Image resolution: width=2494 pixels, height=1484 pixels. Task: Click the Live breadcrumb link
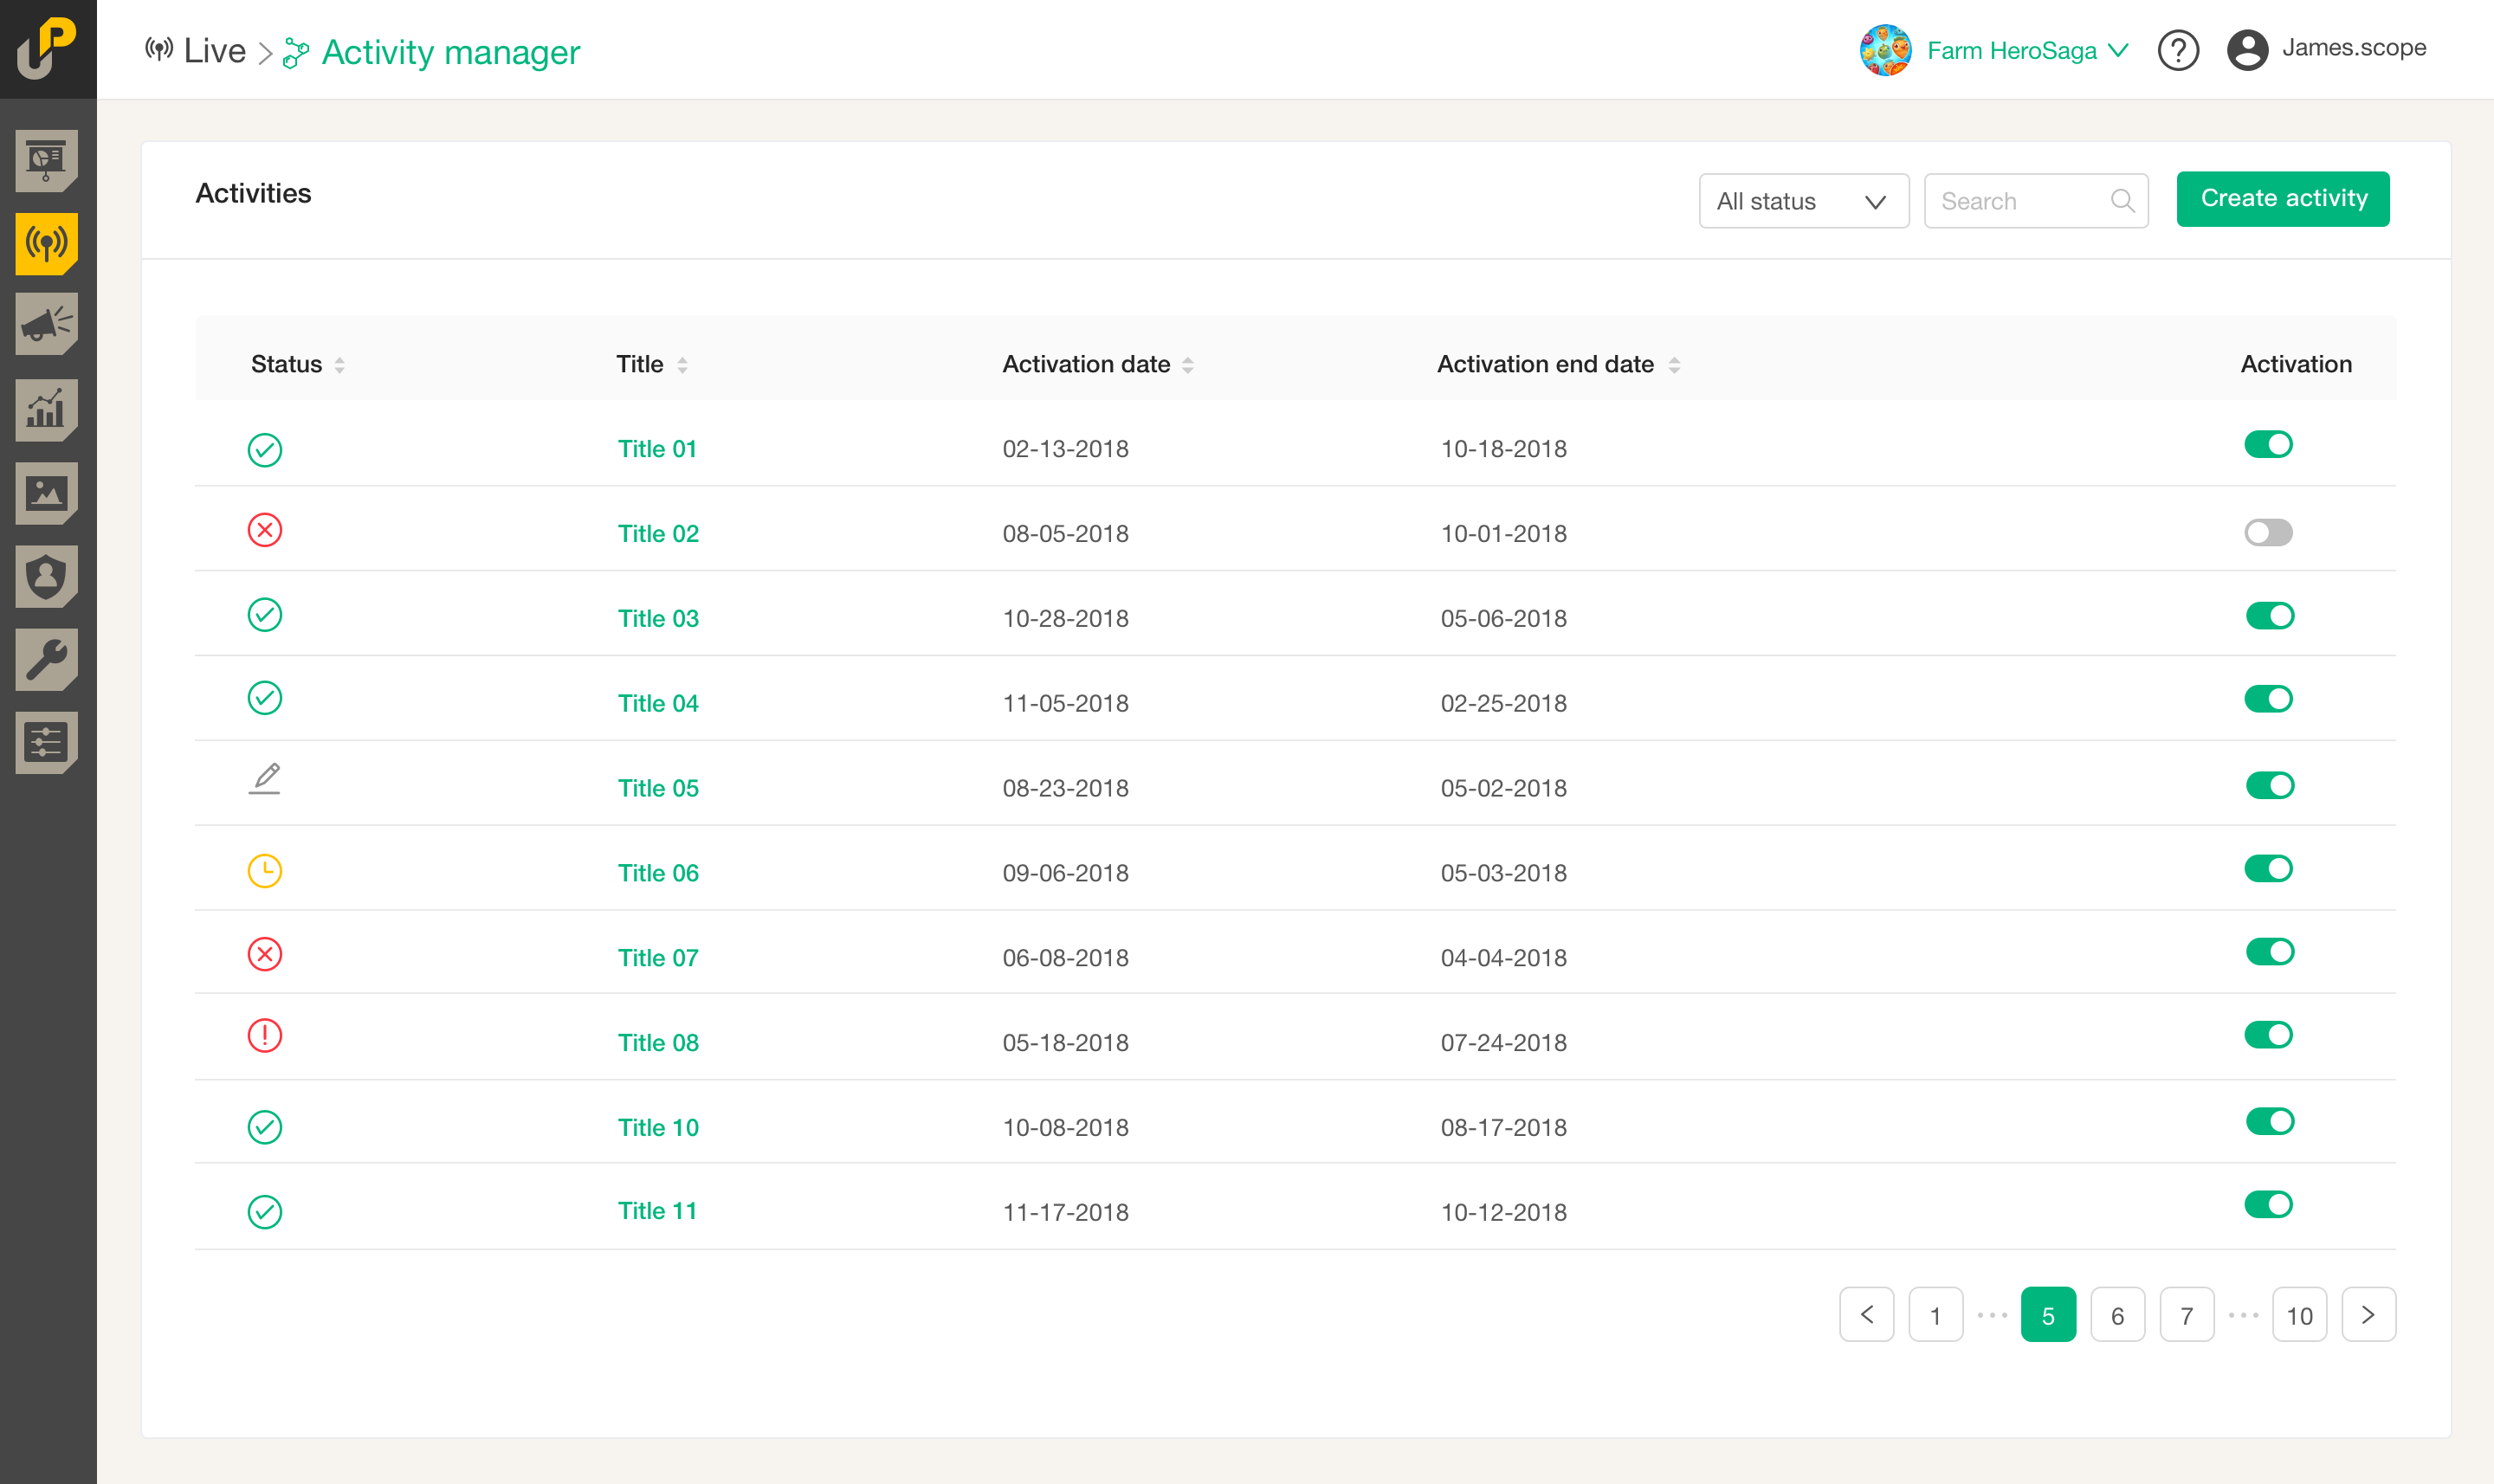(x=196, y=51)
